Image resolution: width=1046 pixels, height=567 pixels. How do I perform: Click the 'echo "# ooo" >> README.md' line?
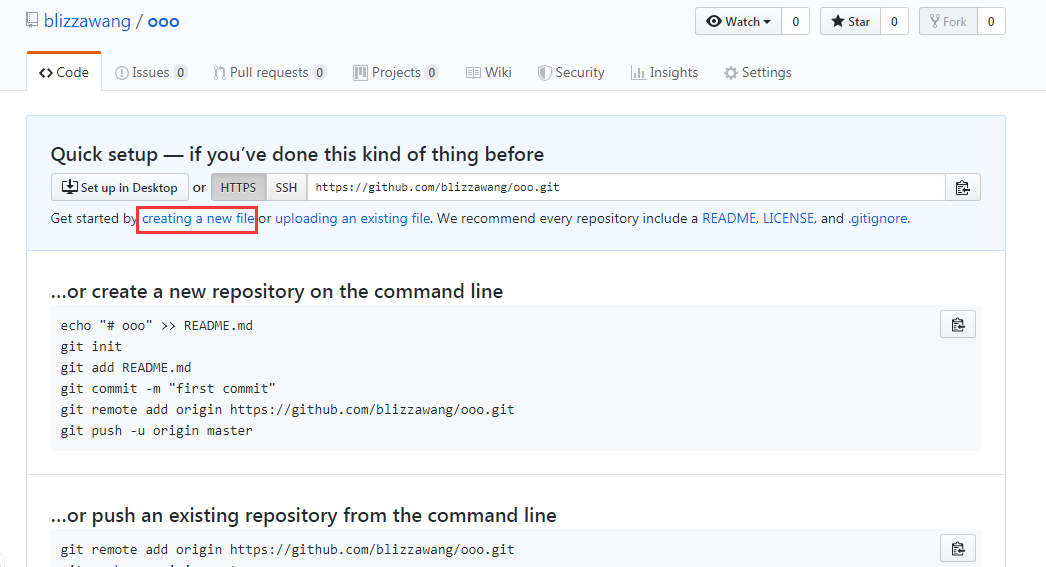157,326
